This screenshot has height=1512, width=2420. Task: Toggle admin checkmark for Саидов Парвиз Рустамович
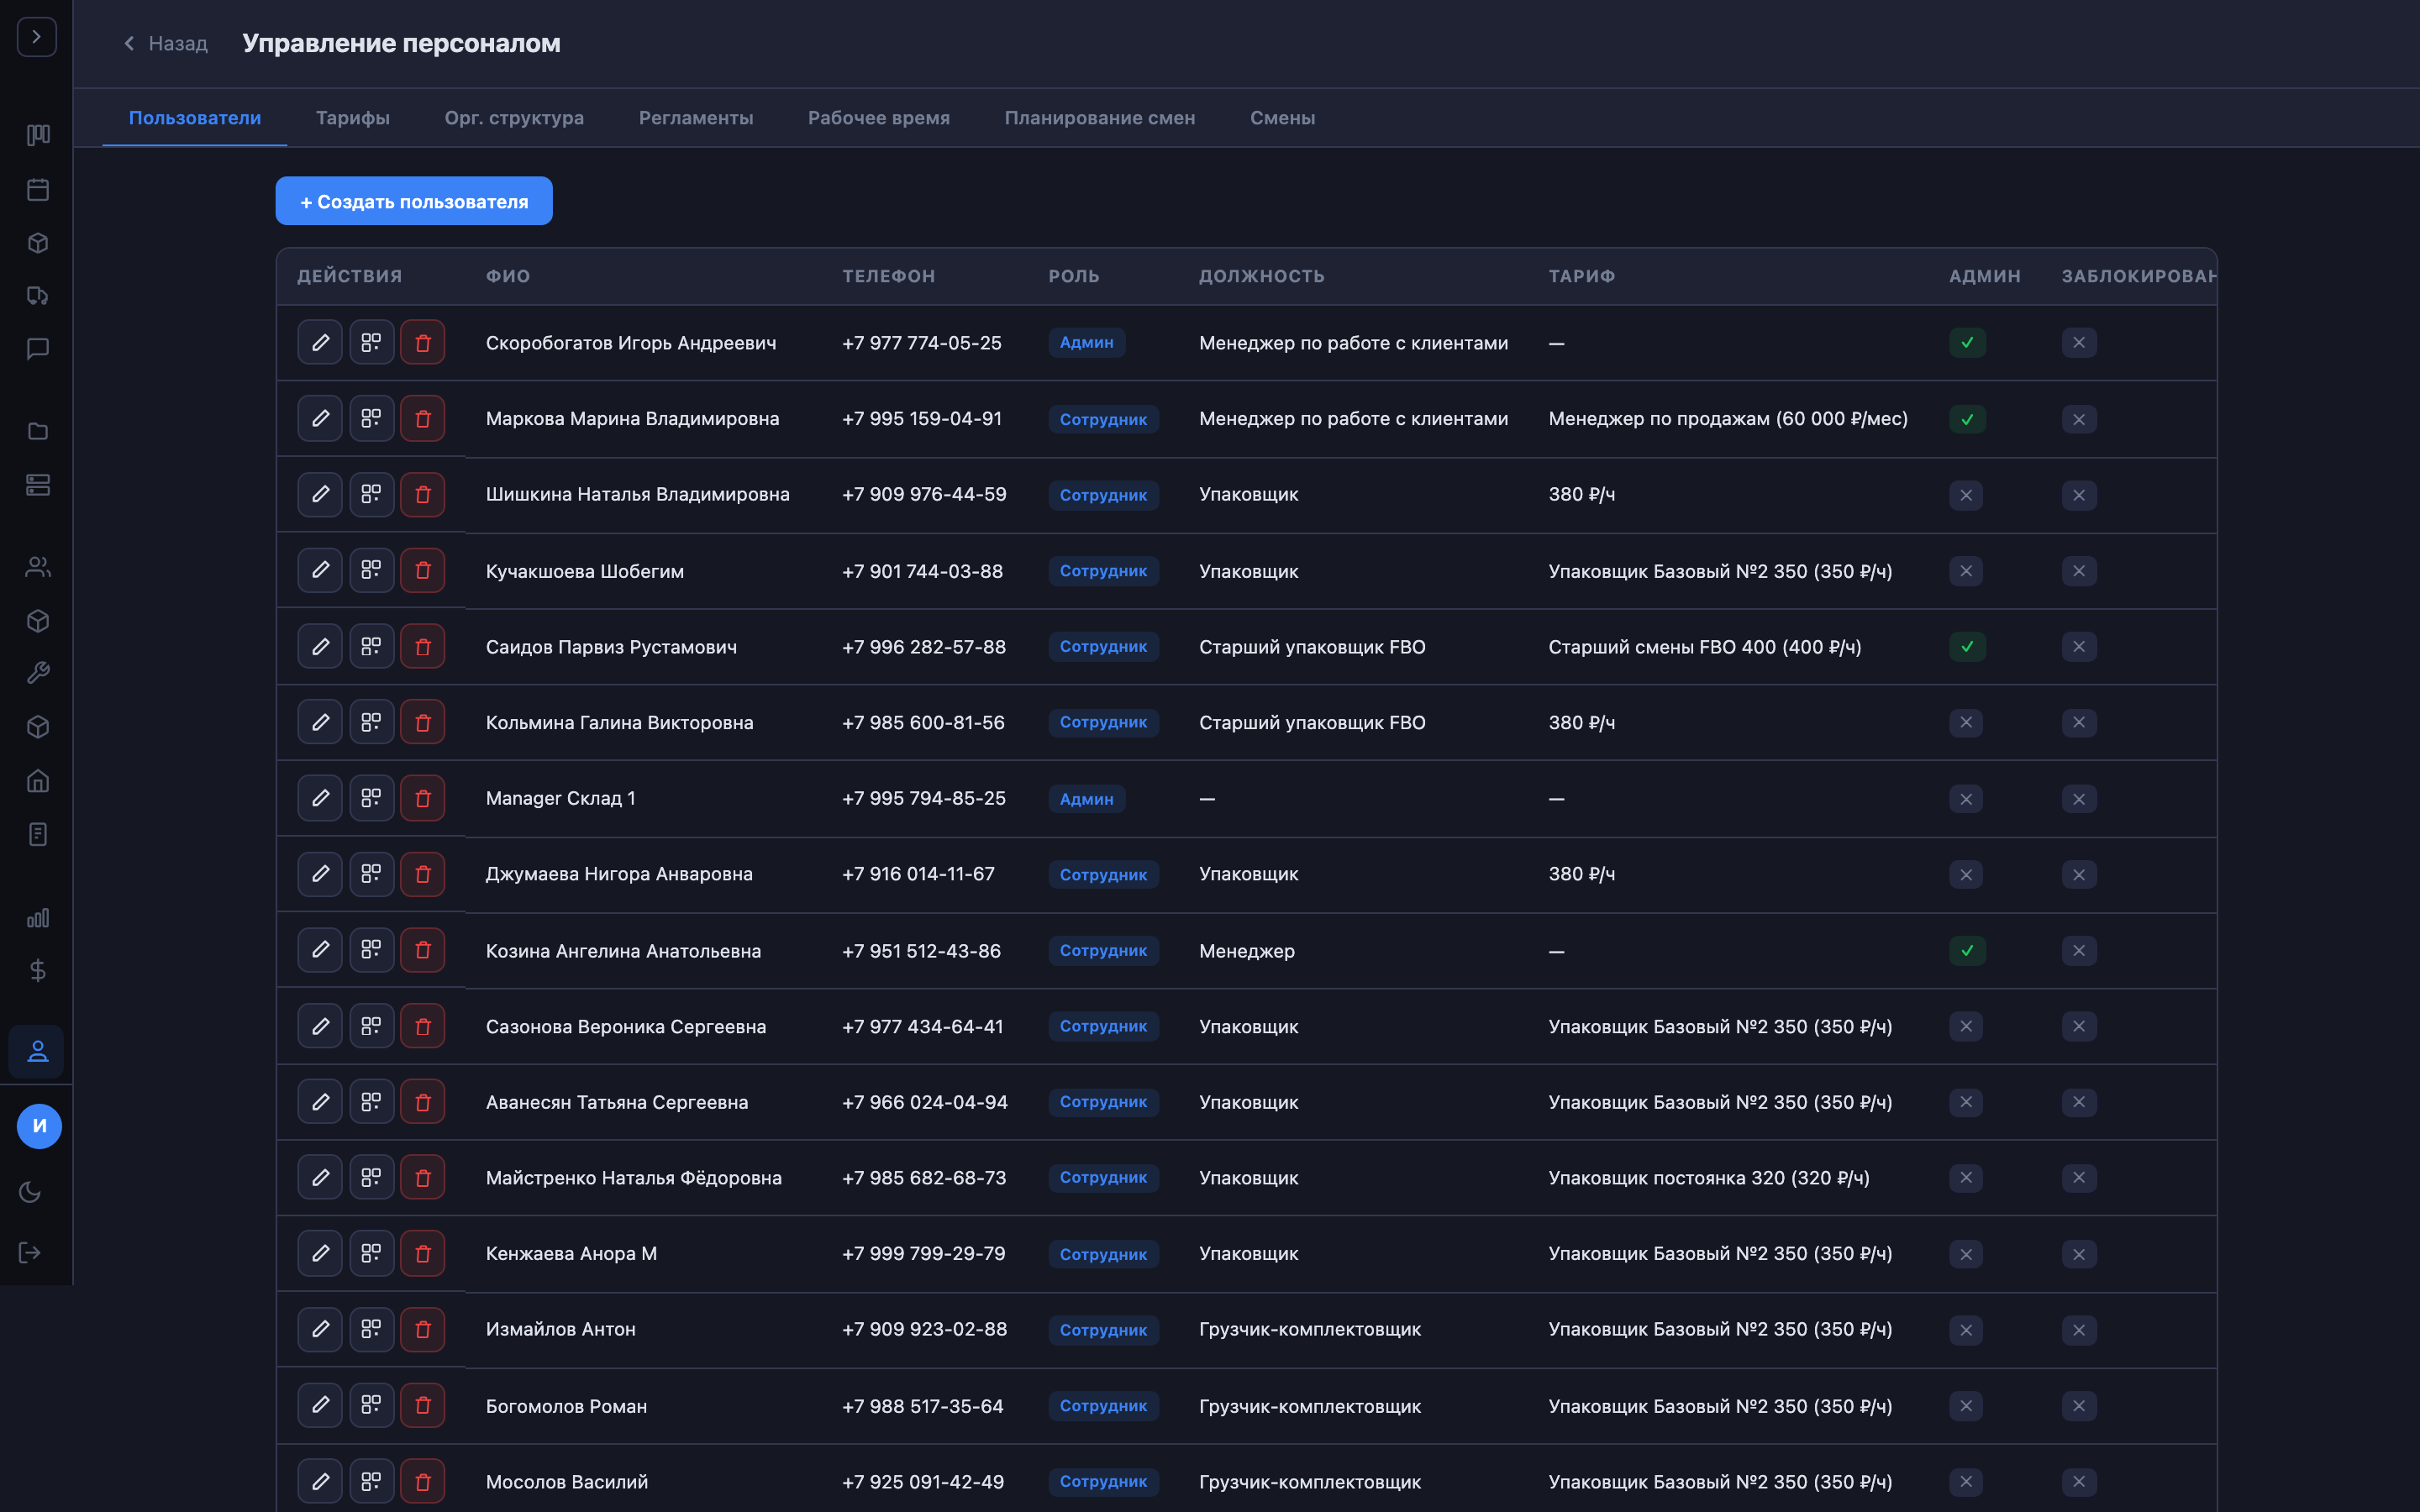tap(1967, 647)
